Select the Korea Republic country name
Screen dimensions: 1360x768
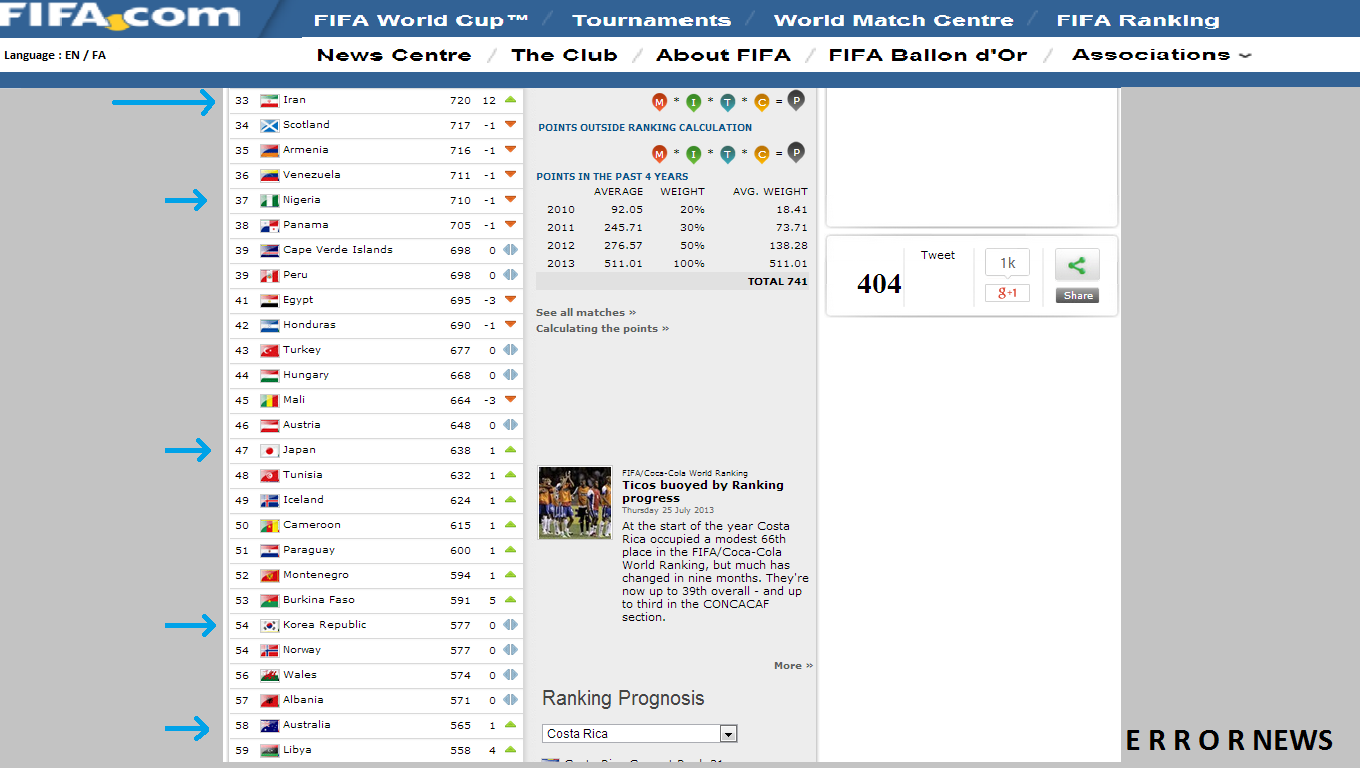(324, 625)
